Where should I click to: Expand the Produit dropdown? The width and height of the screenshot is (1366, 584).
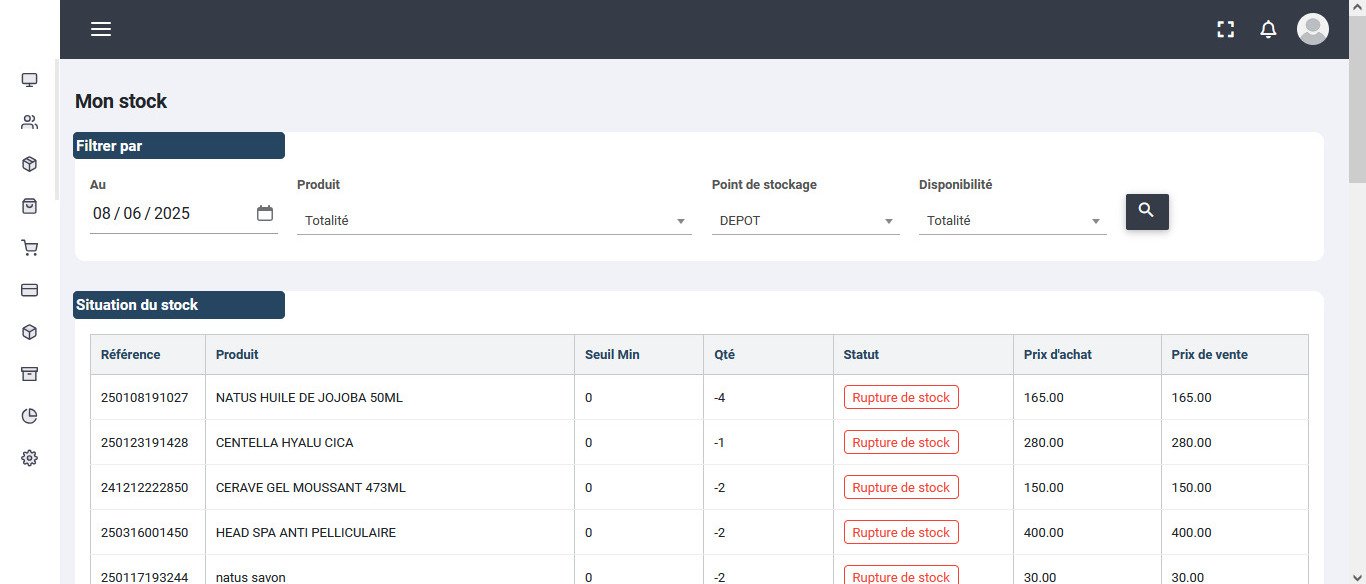coord(494,221)
